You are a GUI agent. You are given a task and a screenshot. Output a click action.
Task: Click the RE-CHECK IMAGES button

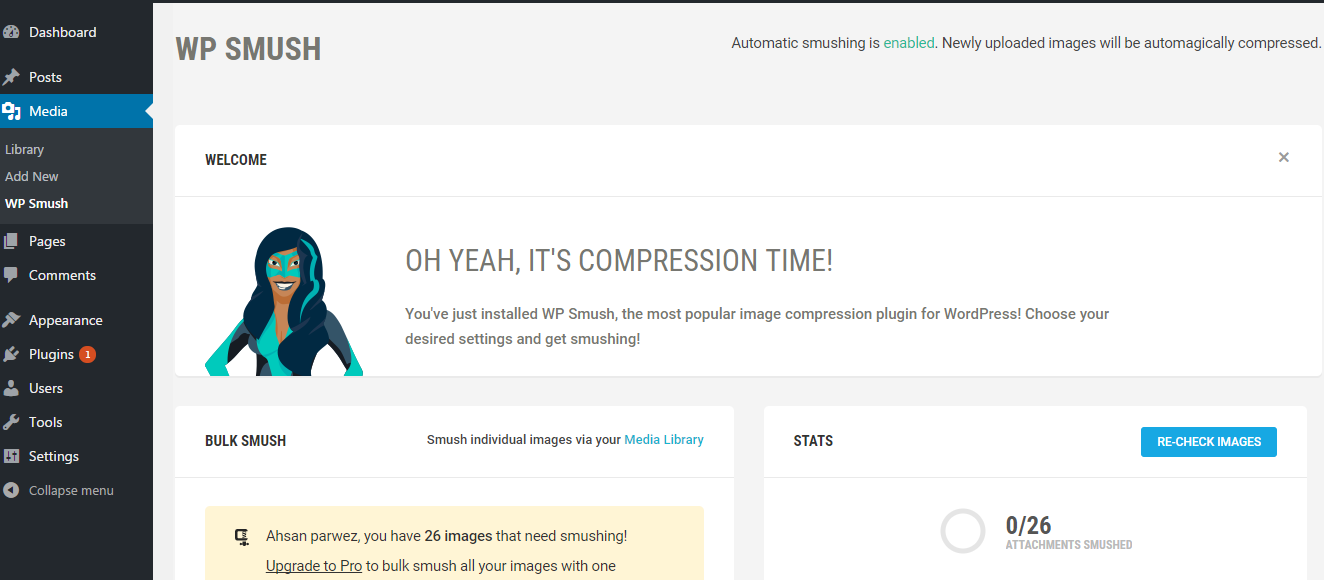pos(1208,442)
